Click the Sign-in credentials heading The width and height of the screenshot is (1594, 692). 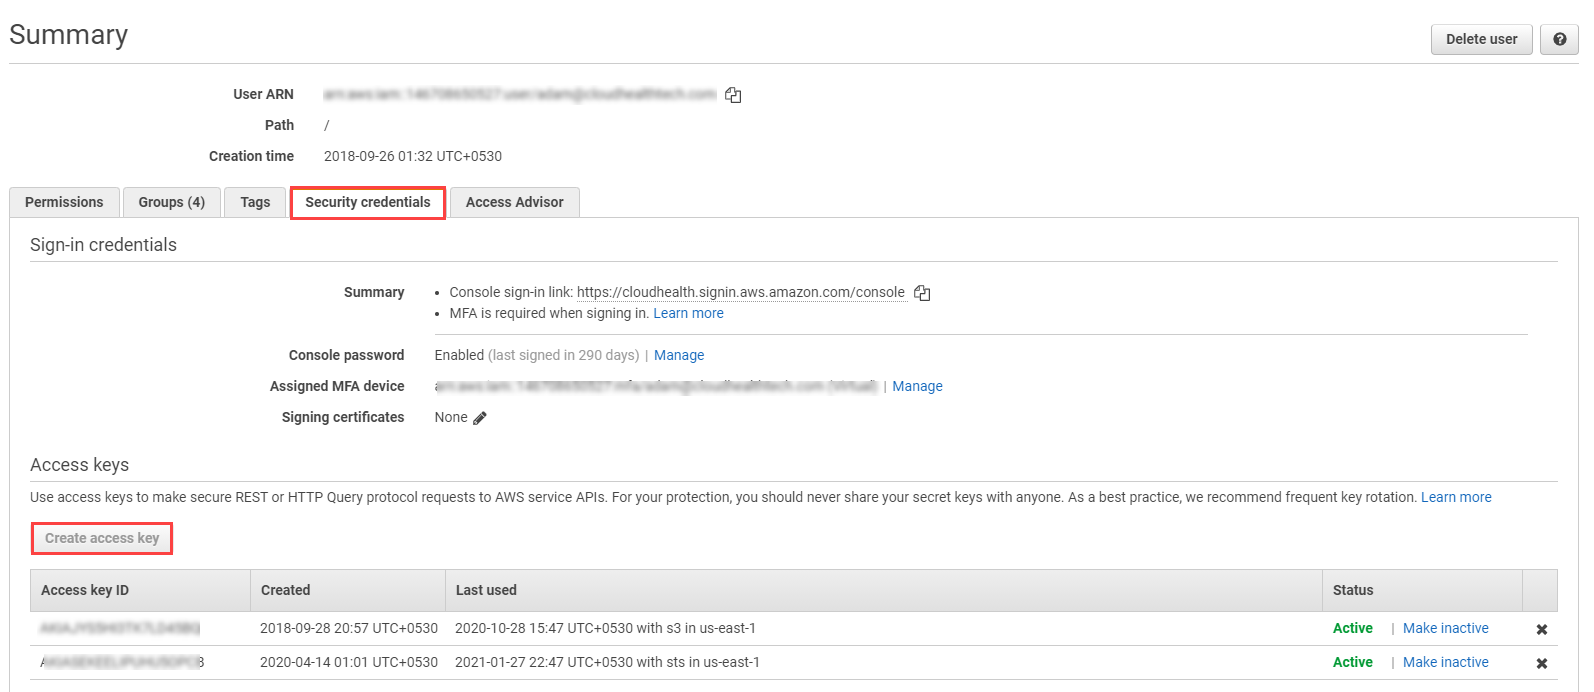click(x=103, y=245)
